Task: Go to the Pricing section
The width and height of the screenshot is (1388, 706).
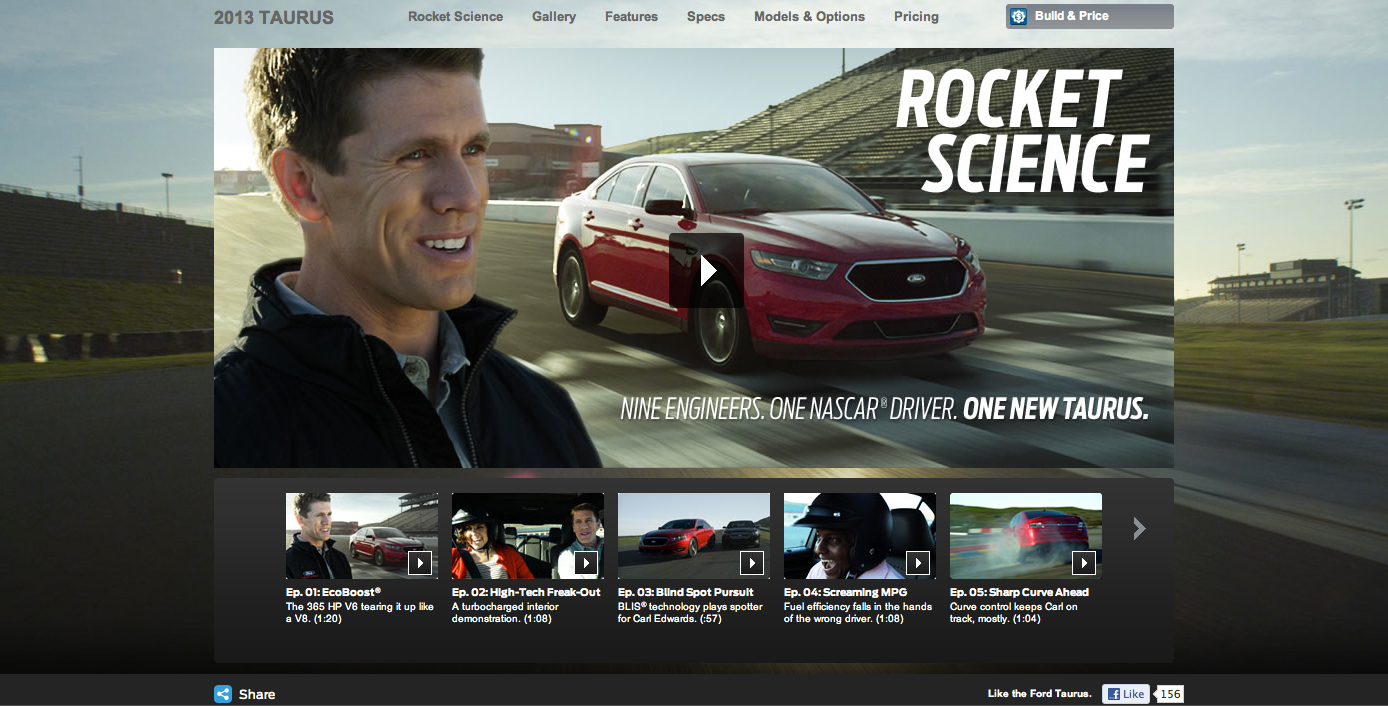Action: coord(917,17)
